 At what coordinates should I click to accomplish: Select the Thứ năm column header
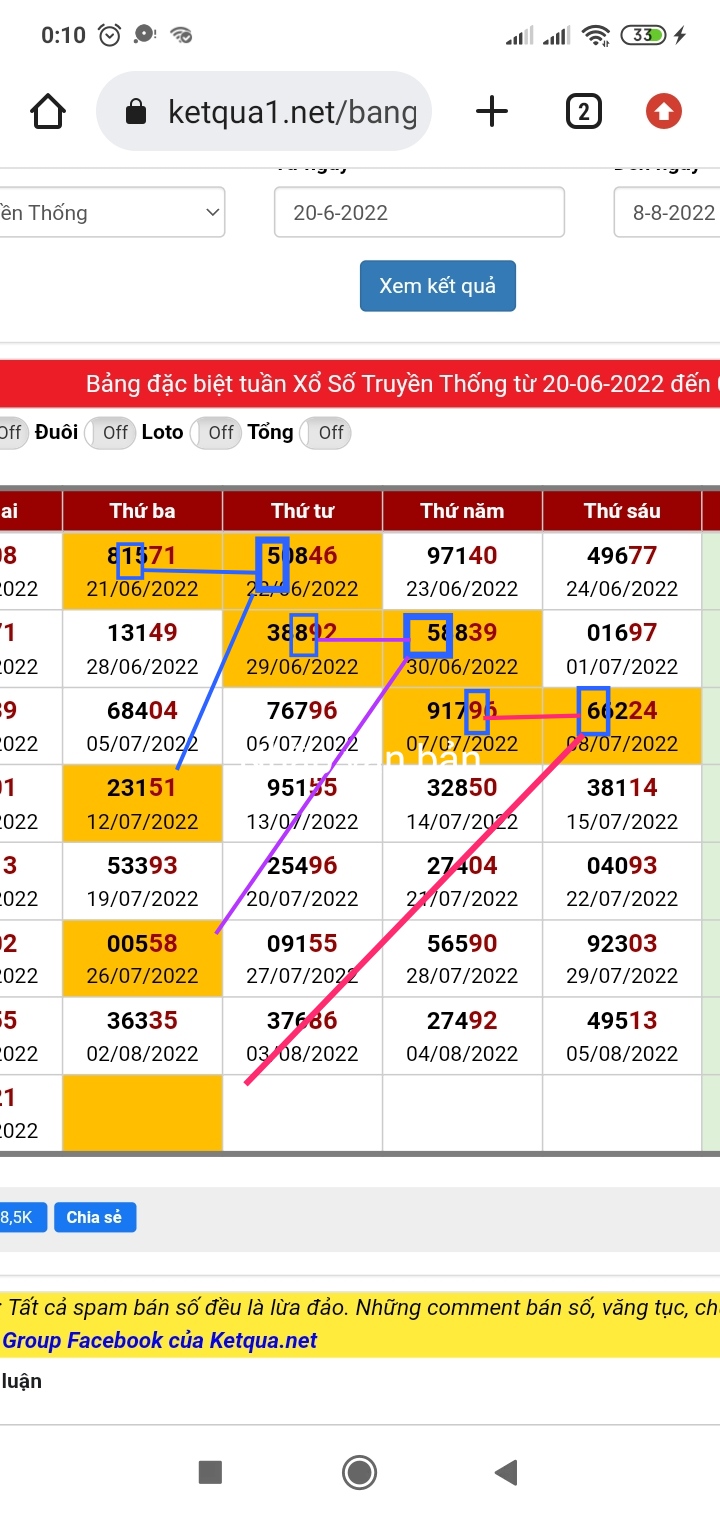tap(462, 511)
